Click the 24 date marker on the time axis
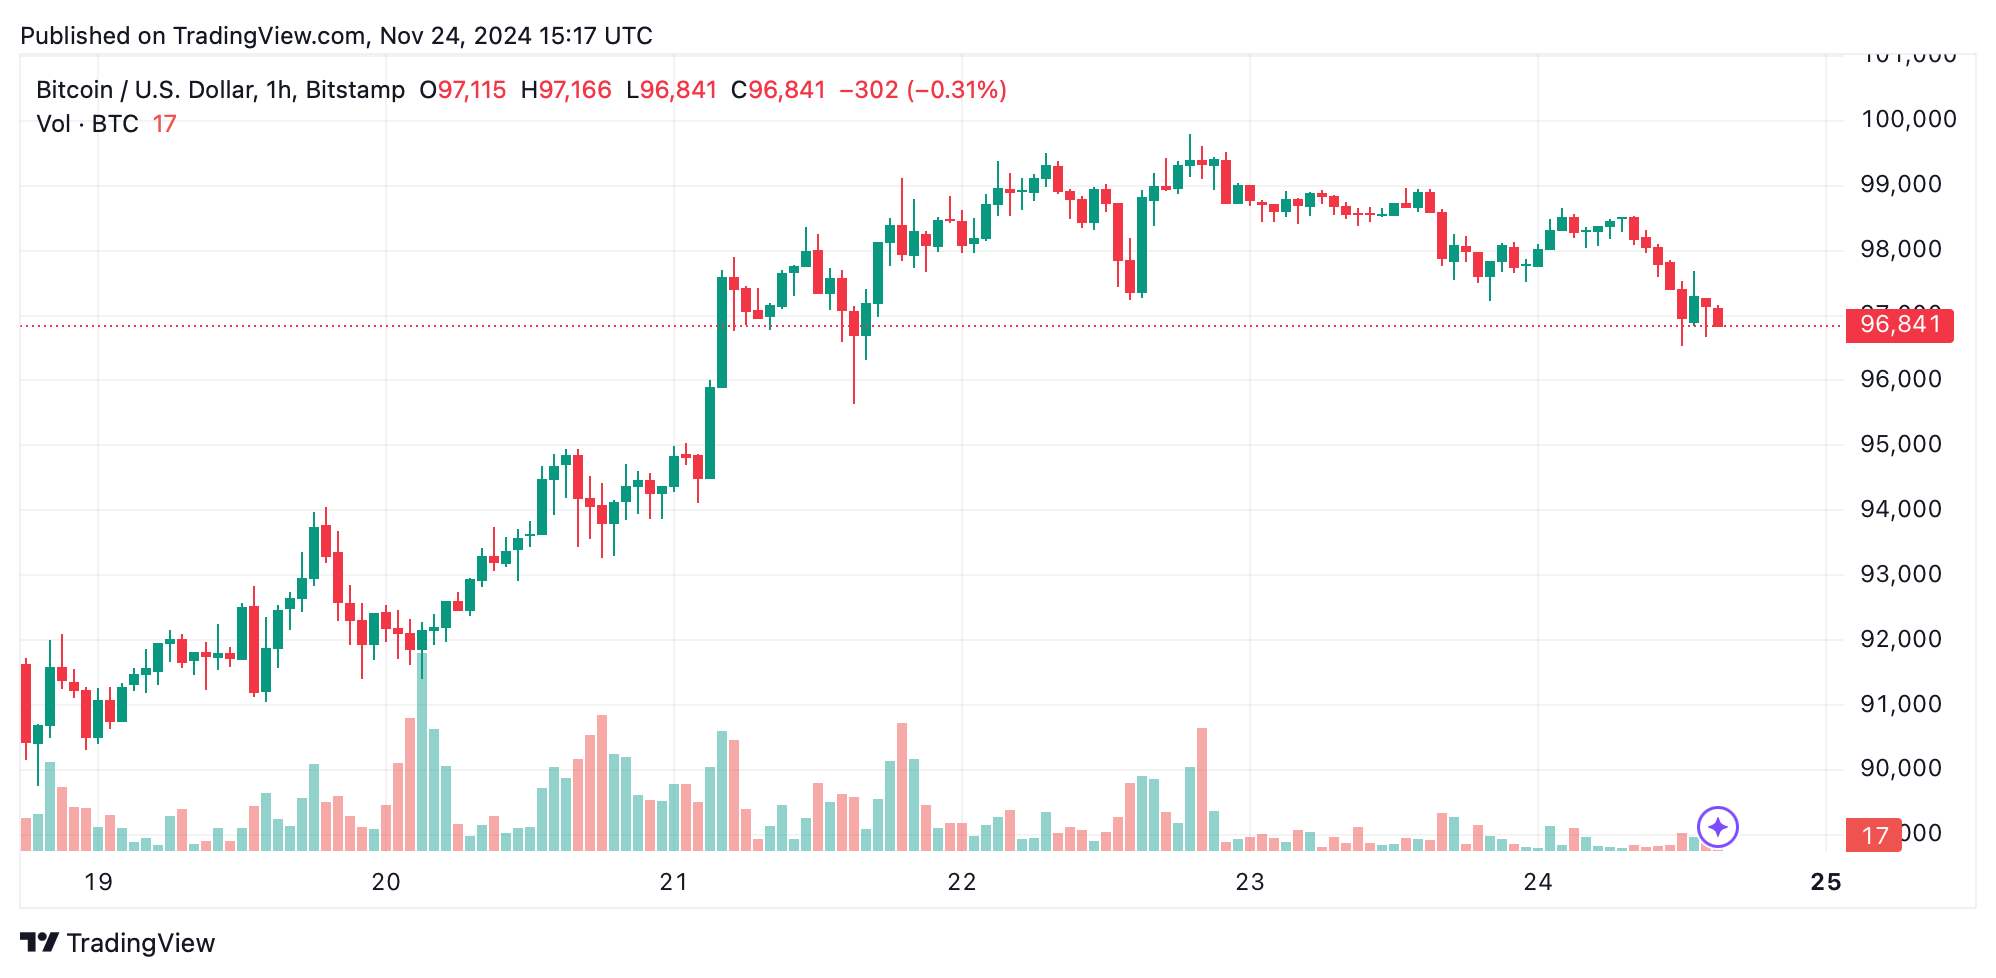 (x=1537, y=882)
